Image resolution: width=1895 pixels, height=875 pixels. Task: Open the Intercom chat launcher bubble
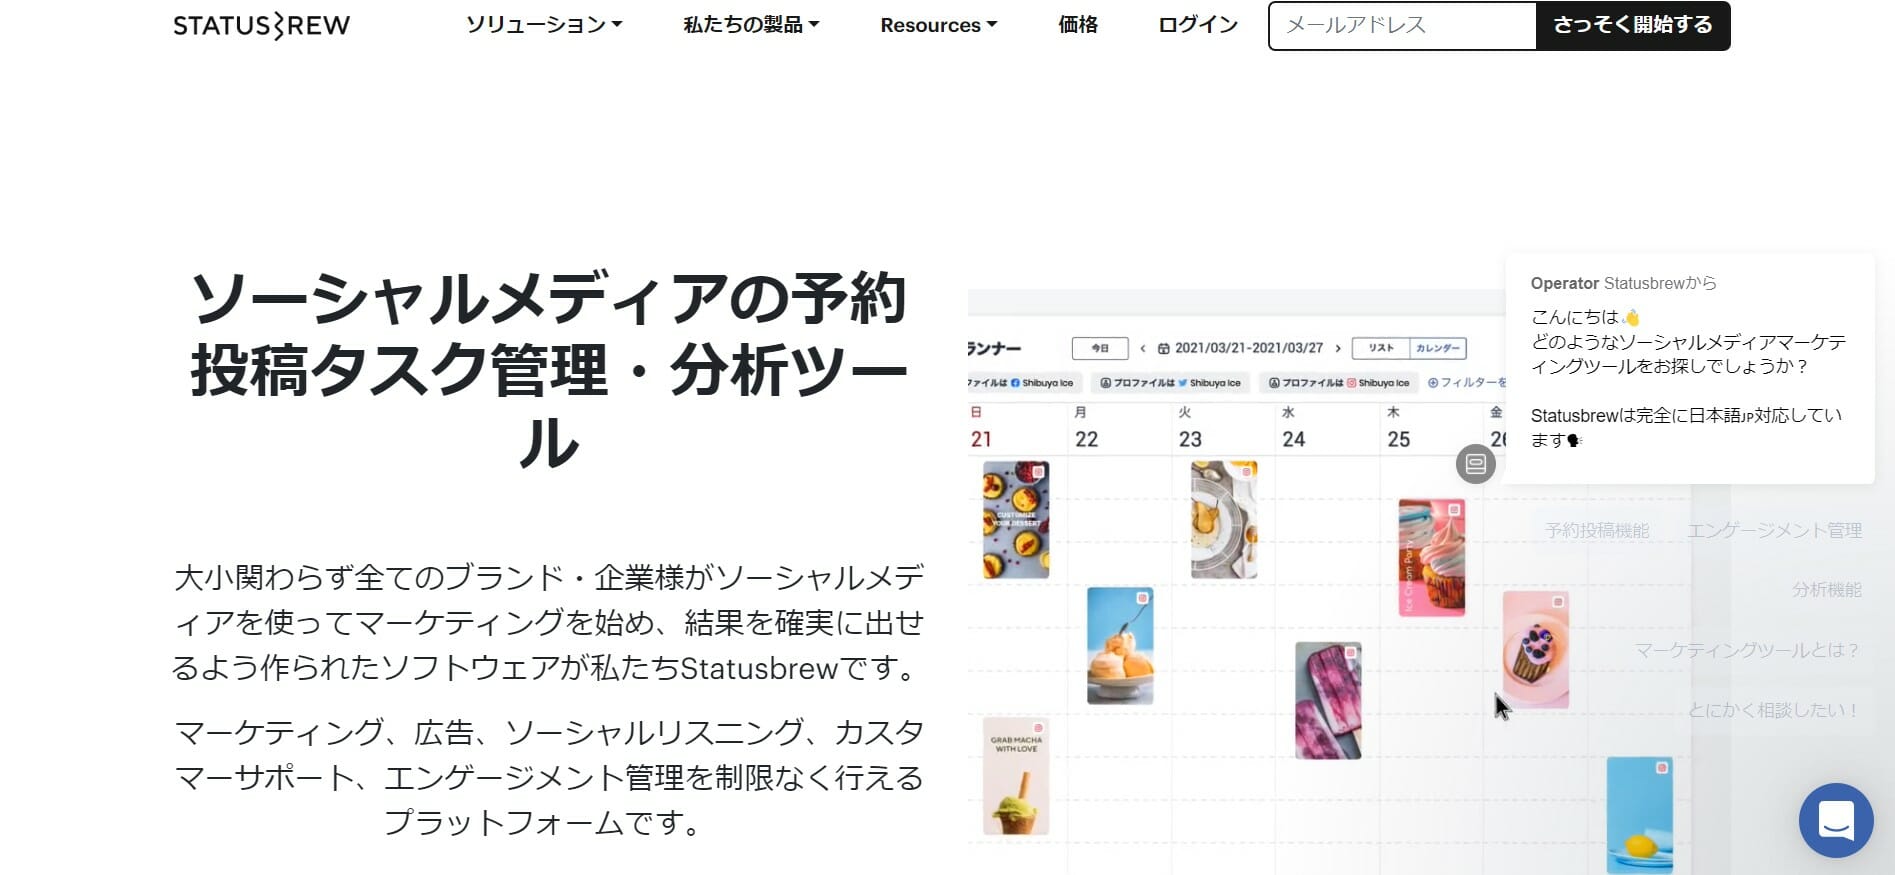1836,820
